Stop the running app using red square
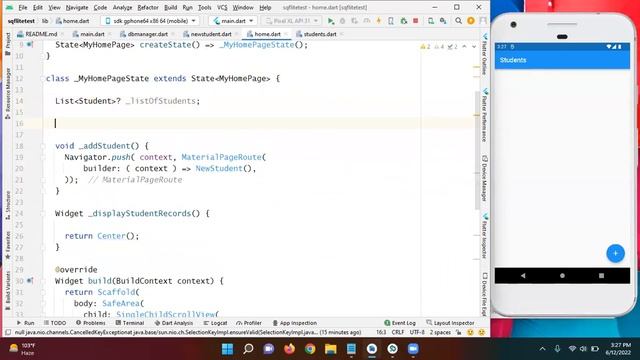Image resolution: width=640 pixels, height=360 pixels. tap(416, 21)
